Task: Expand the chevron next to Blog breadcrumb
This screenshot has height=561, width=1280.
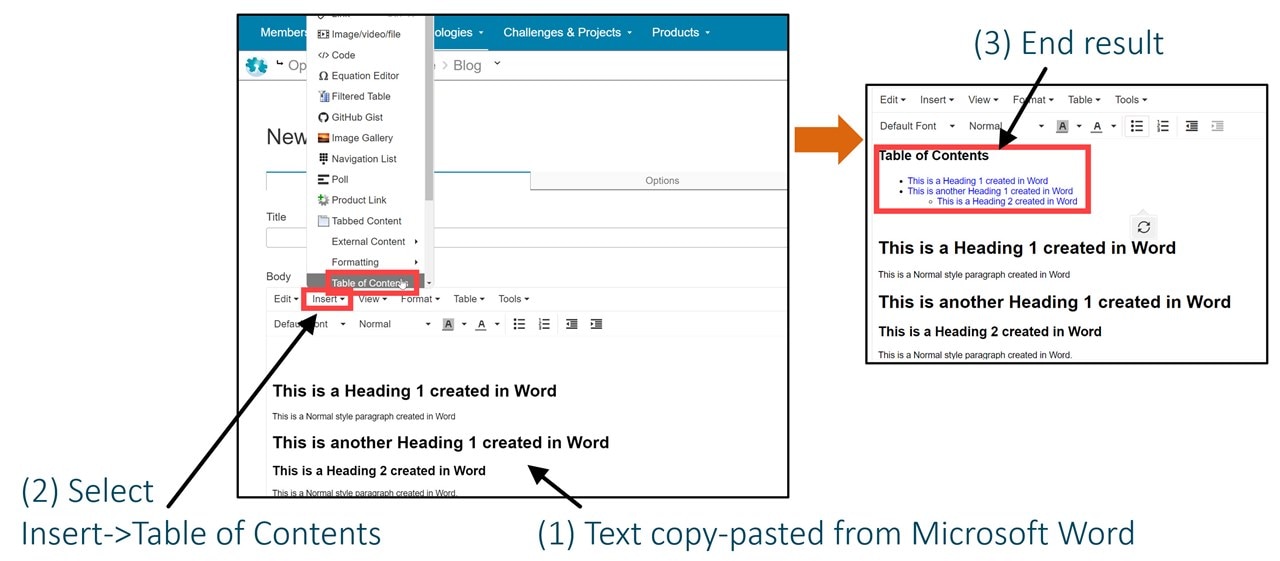Action: [x=498, y=64]
